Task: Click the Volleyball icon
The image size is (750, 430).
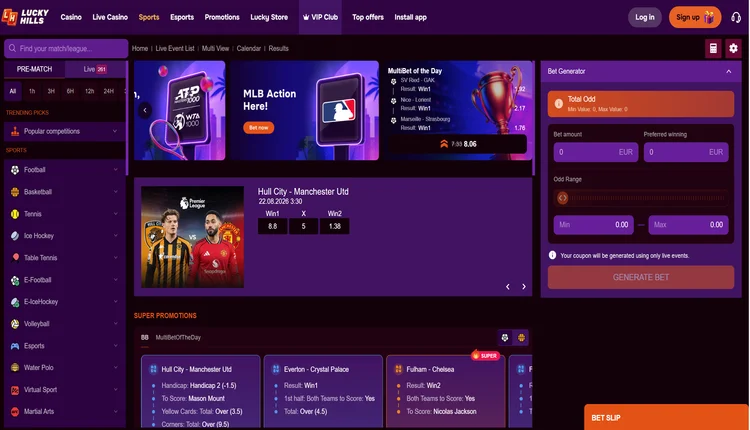Action: click(15, 324)
